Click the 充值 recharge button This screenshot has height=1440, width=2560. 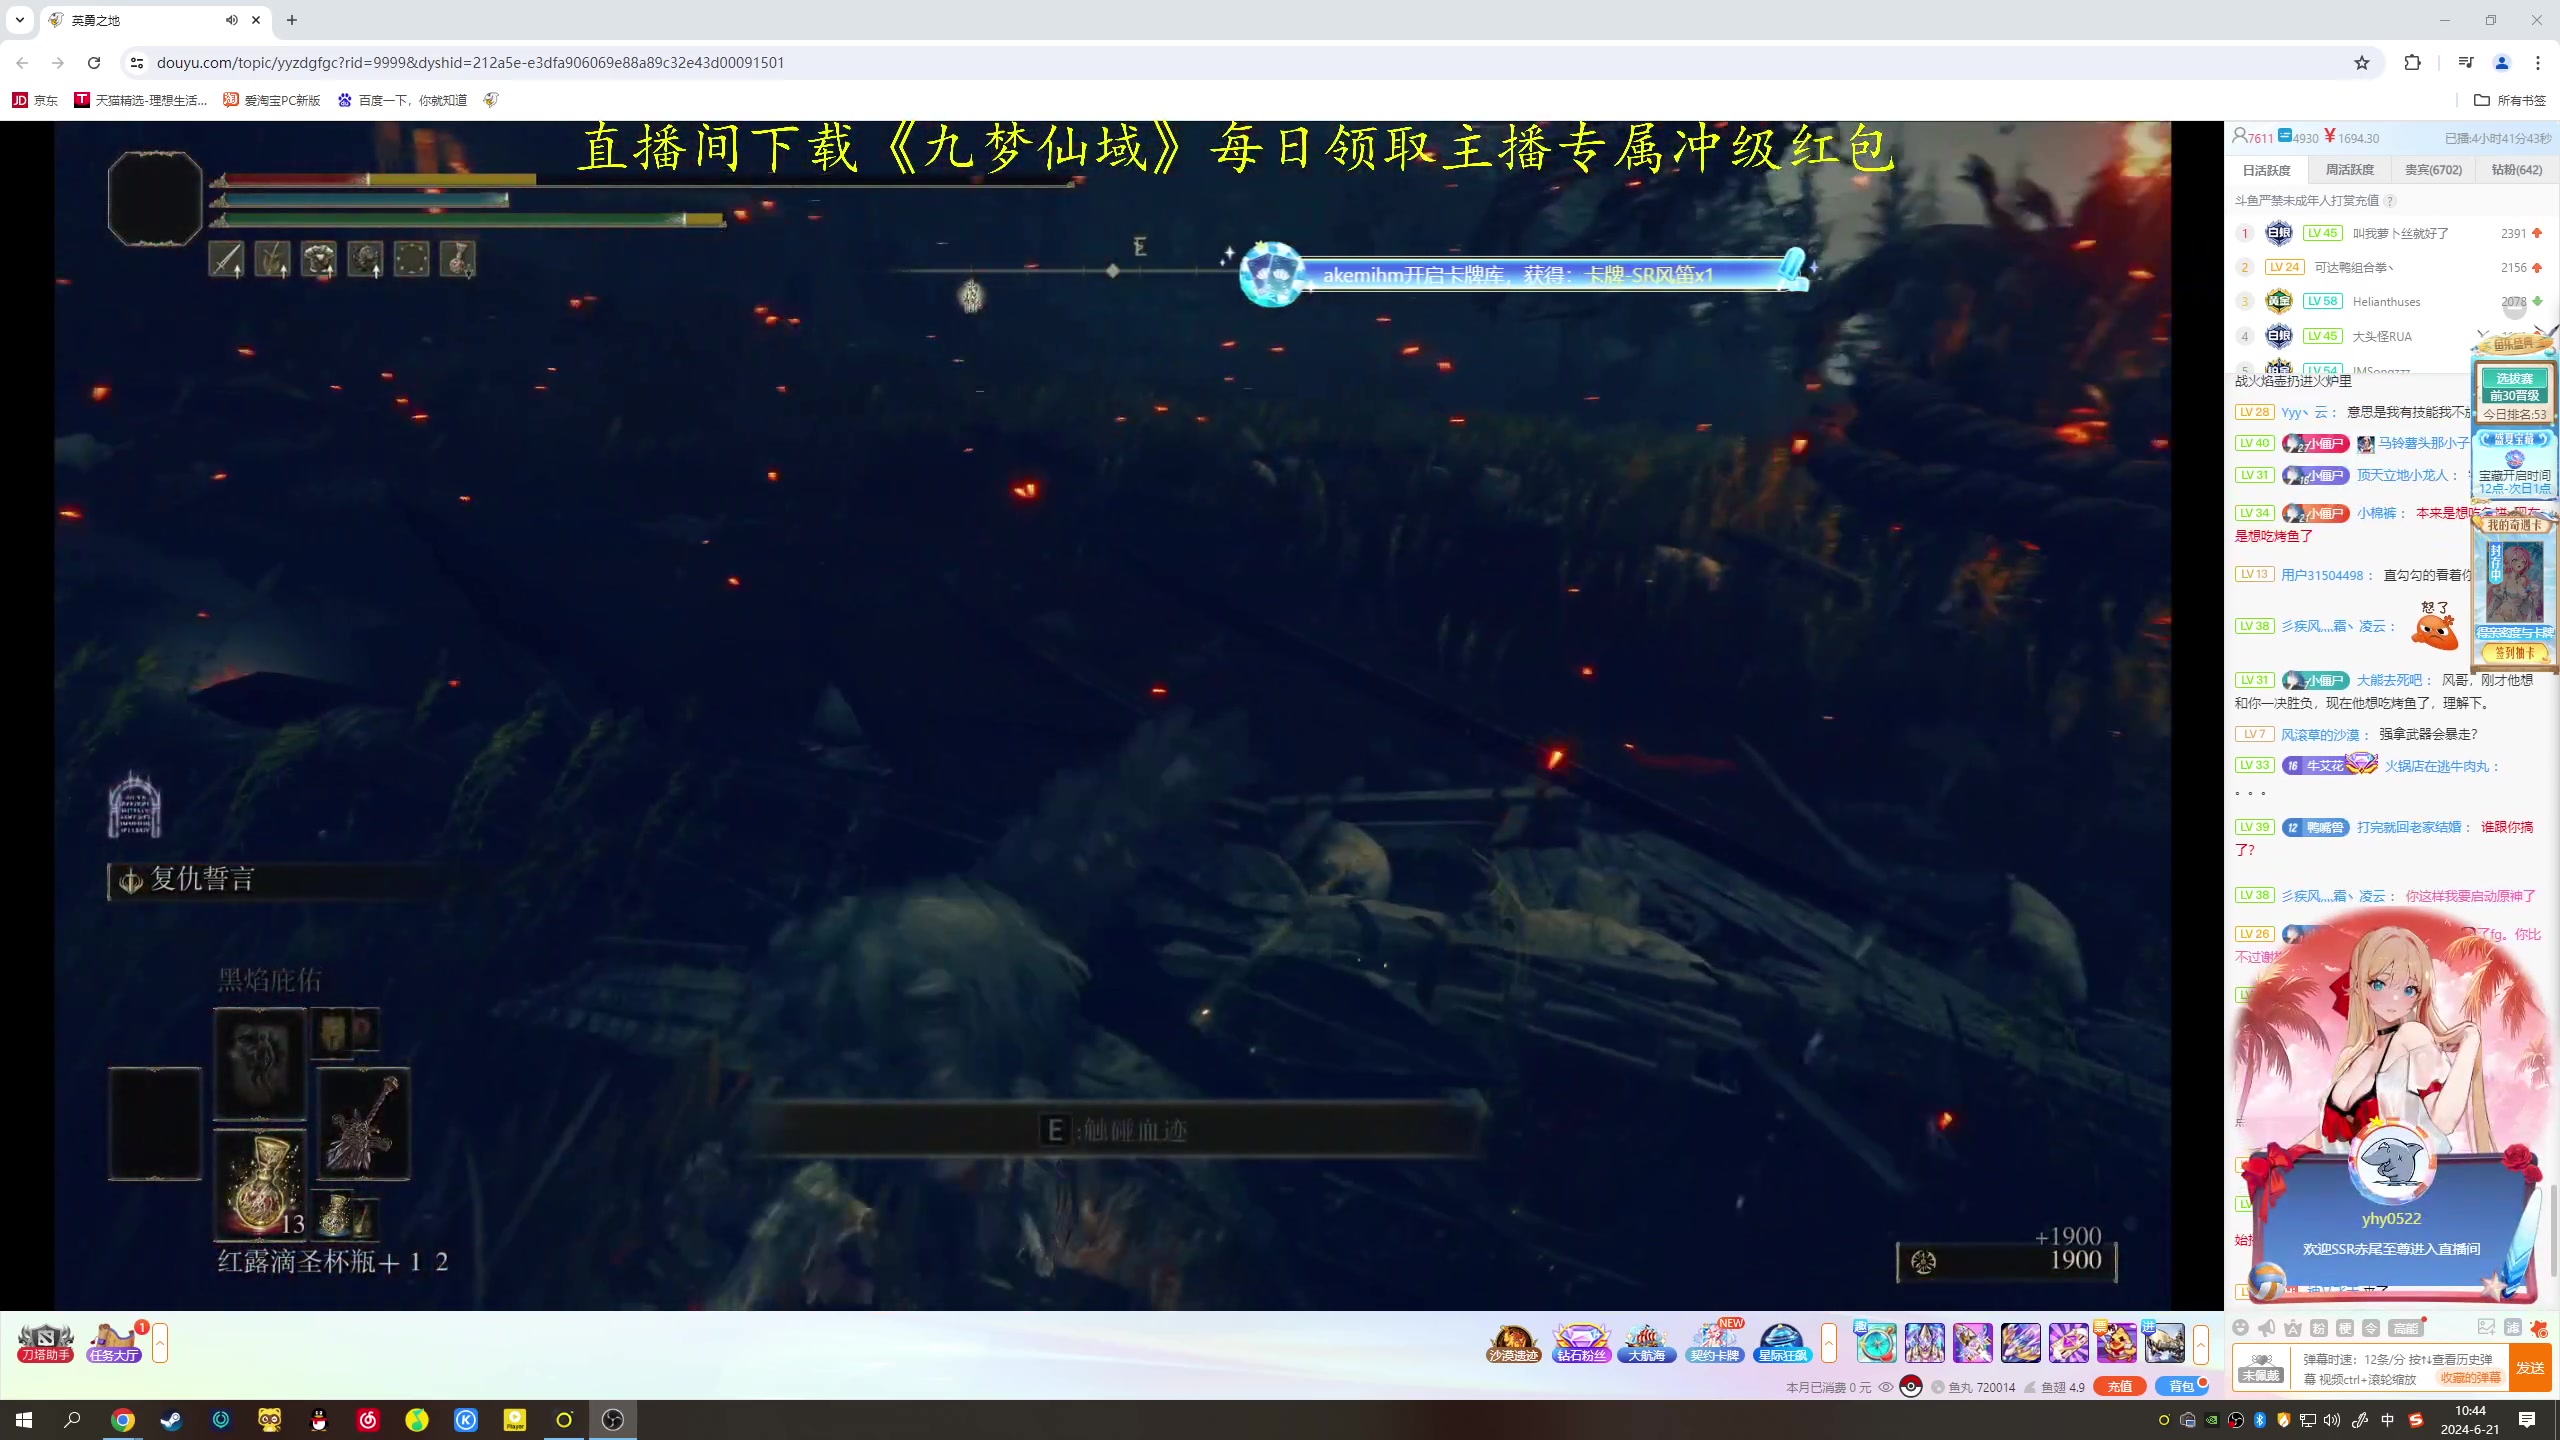2120,1387
